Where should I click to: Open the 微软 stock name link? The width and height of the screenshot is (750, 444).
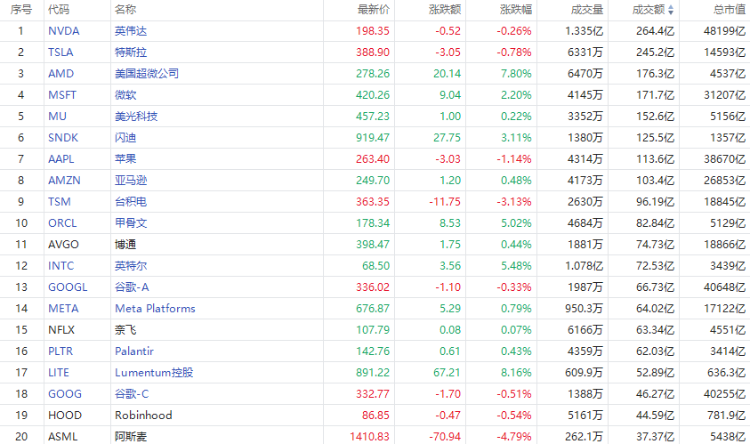pos(125,95)
